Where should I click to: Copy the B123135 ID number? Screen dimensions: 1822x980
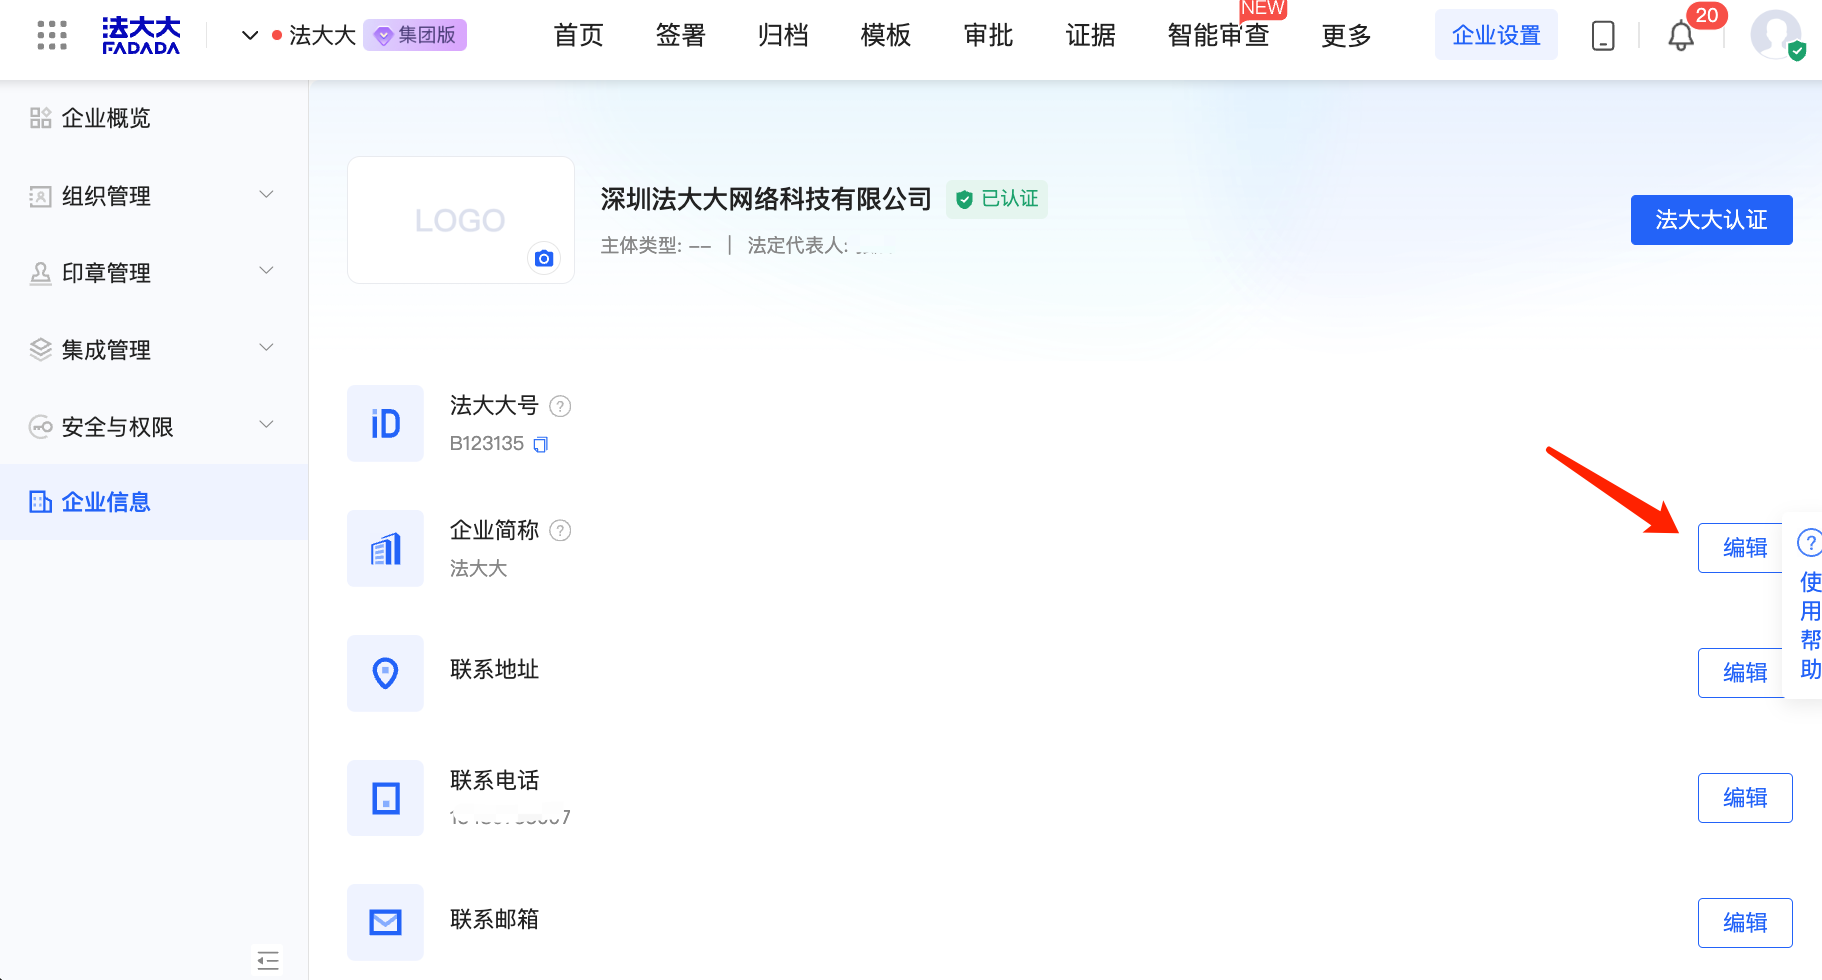coord(541,444)
